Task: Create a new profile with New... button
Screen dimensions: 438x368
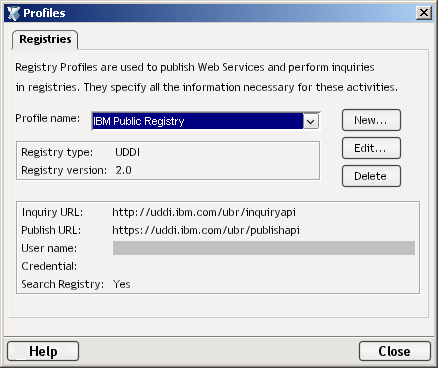Action: pyautogui.click(x=371, y=120)
